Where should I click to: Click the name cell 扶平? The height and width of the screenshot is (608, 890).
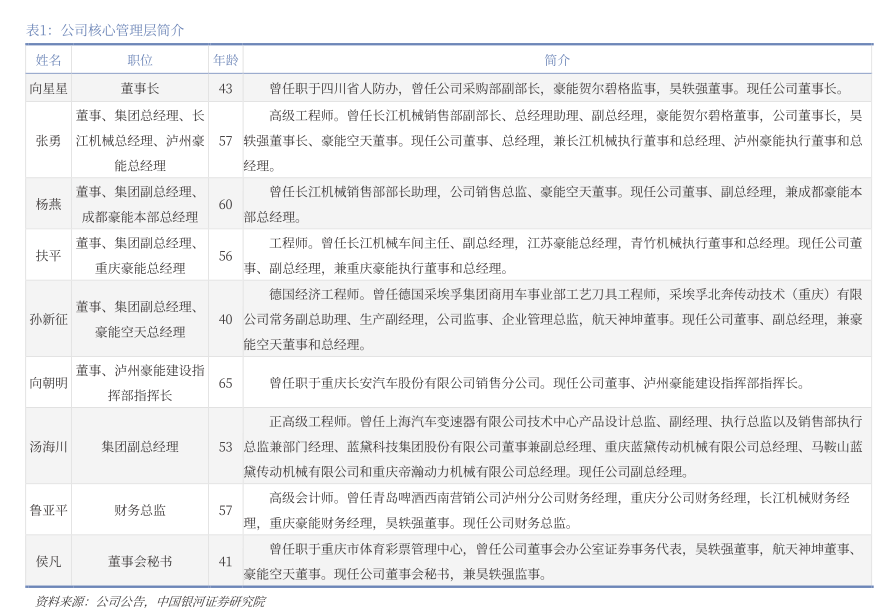pyautogui.click(x=48, y=255)
